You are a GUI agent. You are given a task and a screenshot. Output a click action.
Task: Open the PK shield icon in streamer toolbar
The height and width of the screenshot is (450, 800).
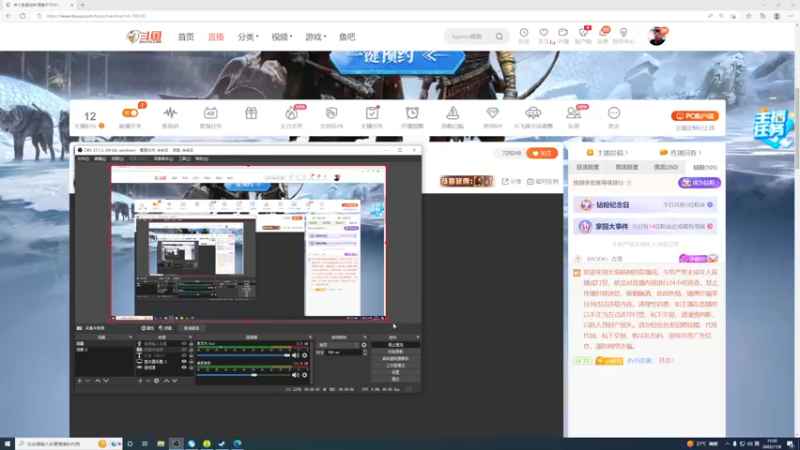coord(332,113)
